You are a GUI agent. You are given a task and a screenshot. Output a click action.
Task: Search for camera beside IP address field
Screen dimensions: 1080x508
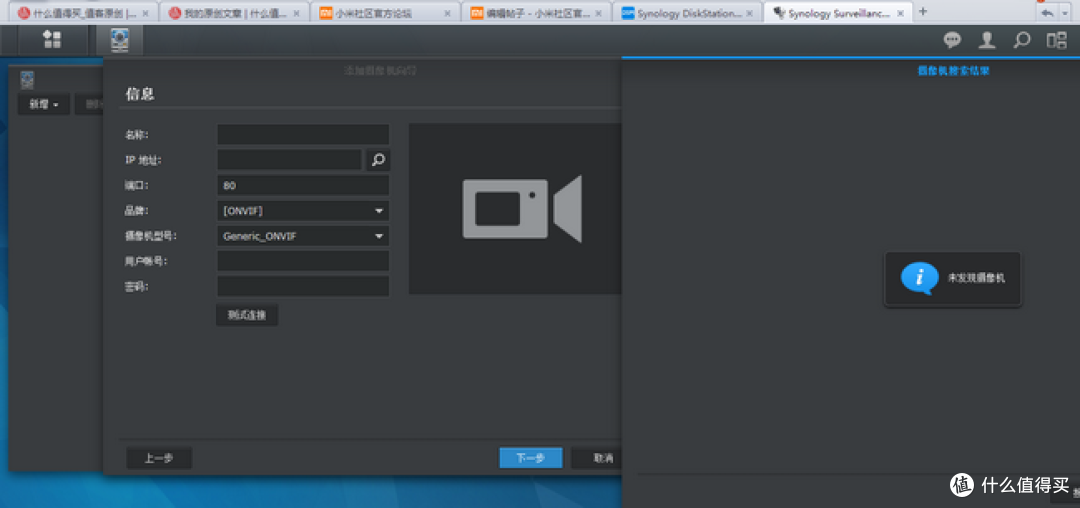378,160
